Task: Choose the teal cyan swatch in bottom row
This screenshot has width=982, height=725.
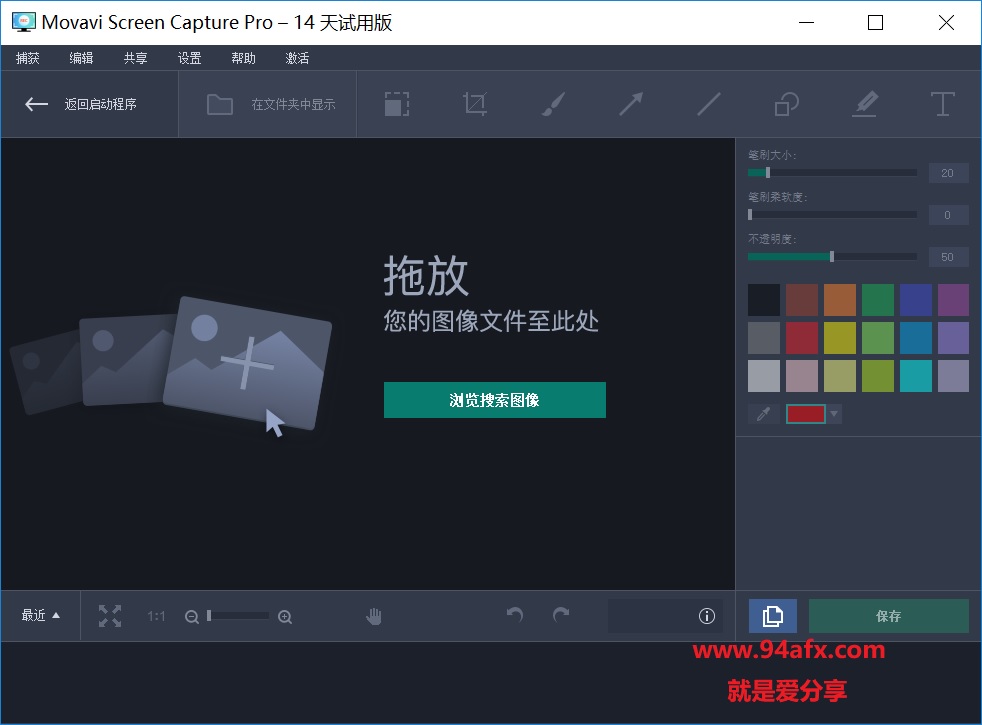Action: click(916, 376)
